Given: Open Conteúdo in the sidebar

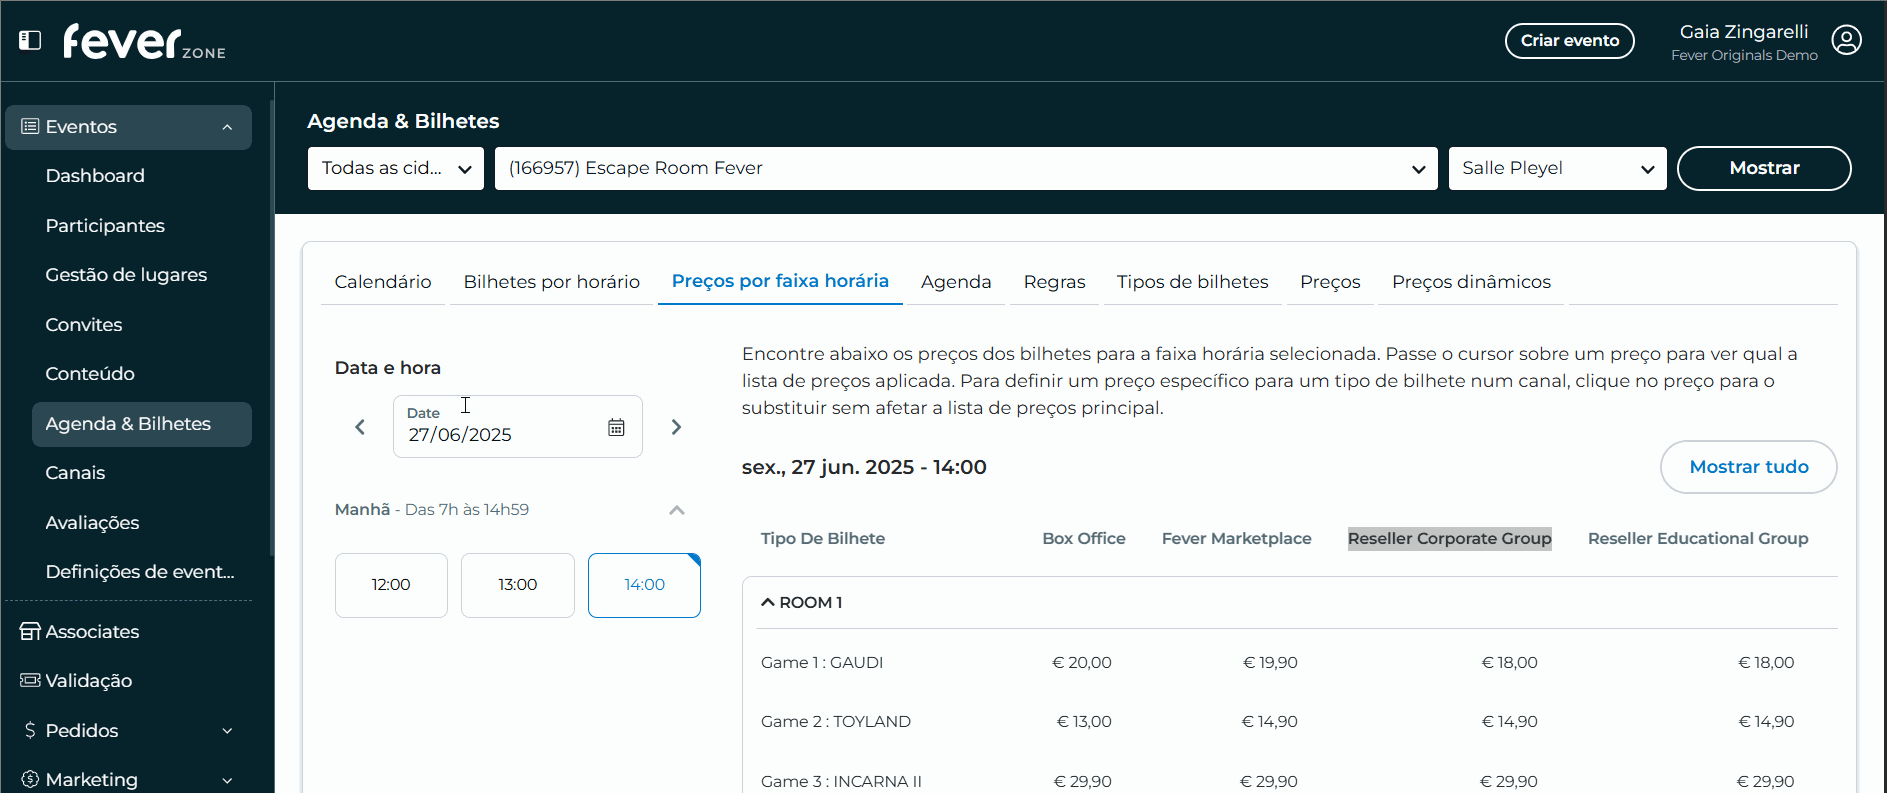Looking at the screenshot, I should pos(90,374).
